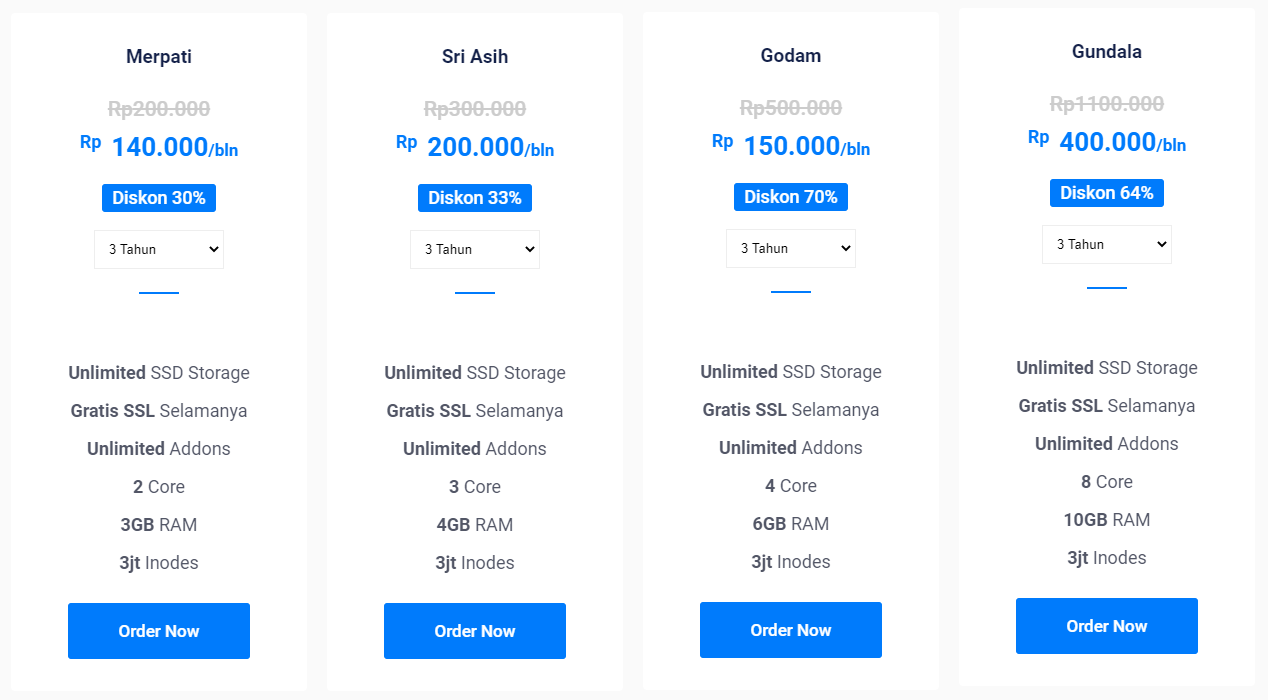Click the Merpati plan title
This screenshot has height=700, width=1268.
159,57
